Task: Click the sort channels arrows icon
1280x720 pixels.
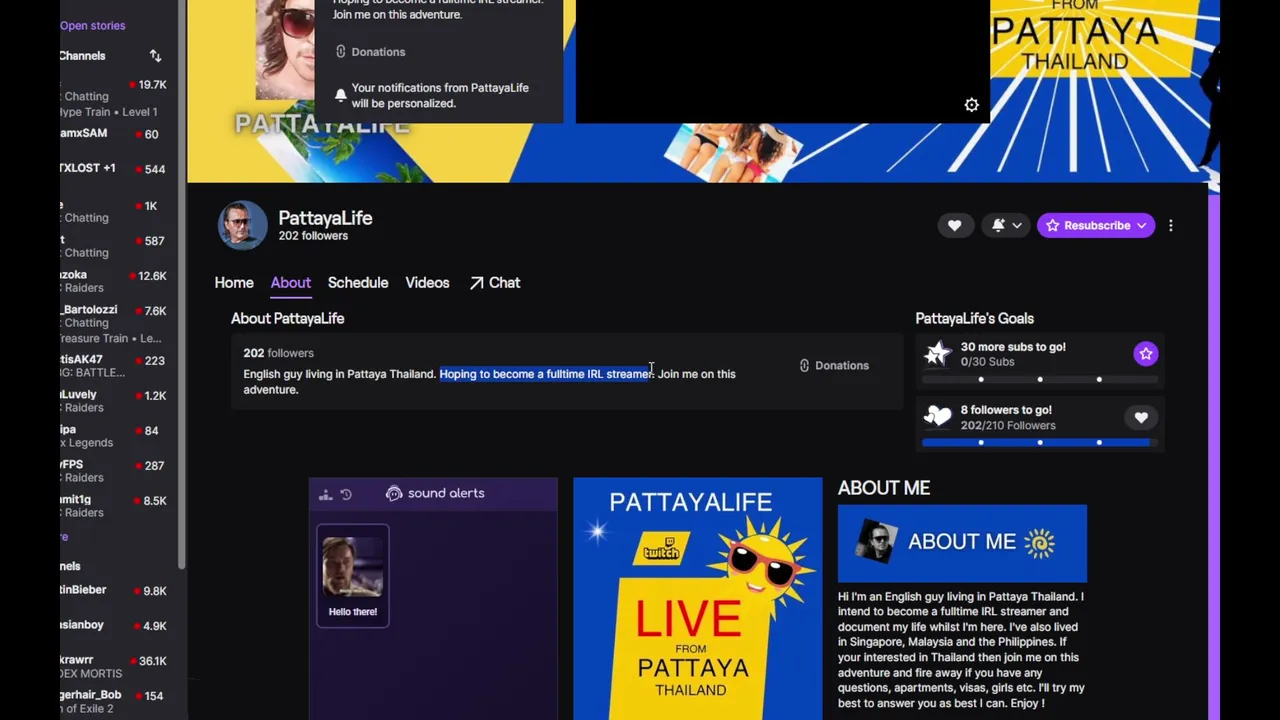Action: [155, 56]
